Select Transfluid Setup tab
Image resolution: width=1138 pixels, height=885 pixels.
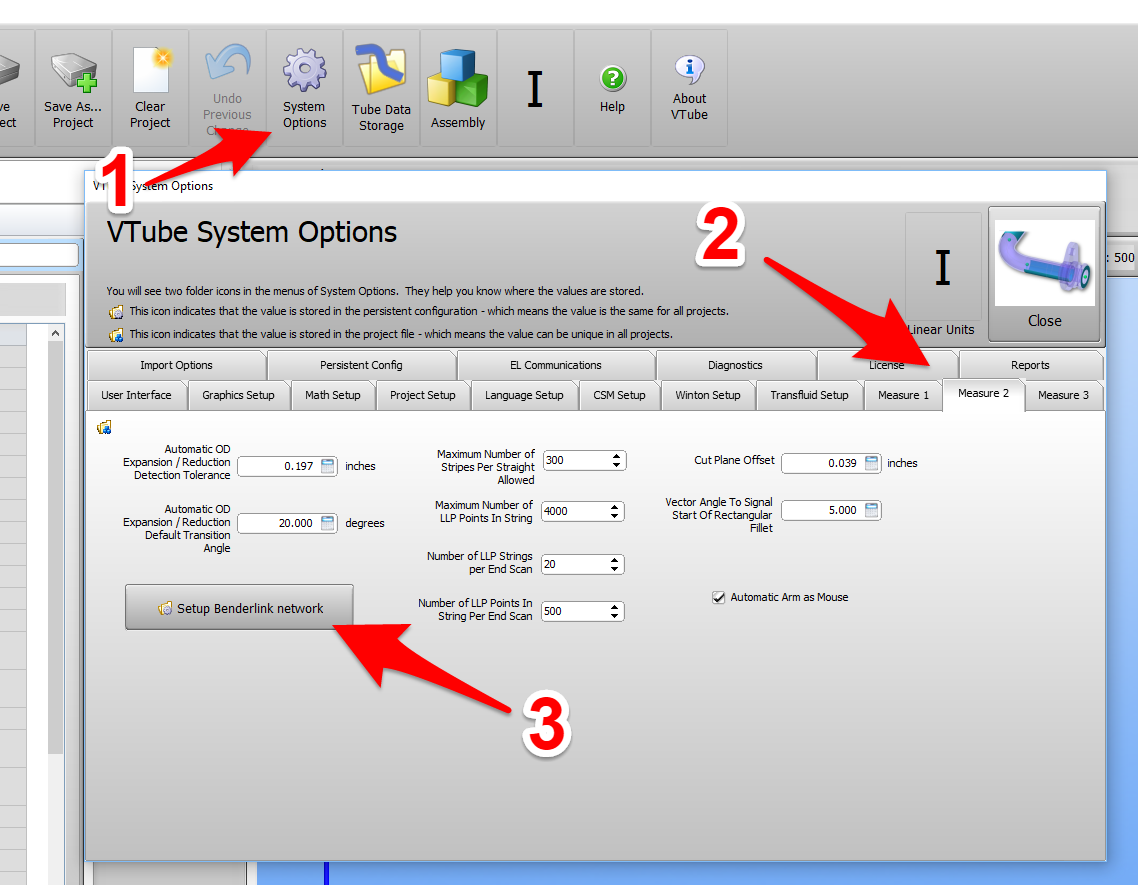[x=809, y=396]
